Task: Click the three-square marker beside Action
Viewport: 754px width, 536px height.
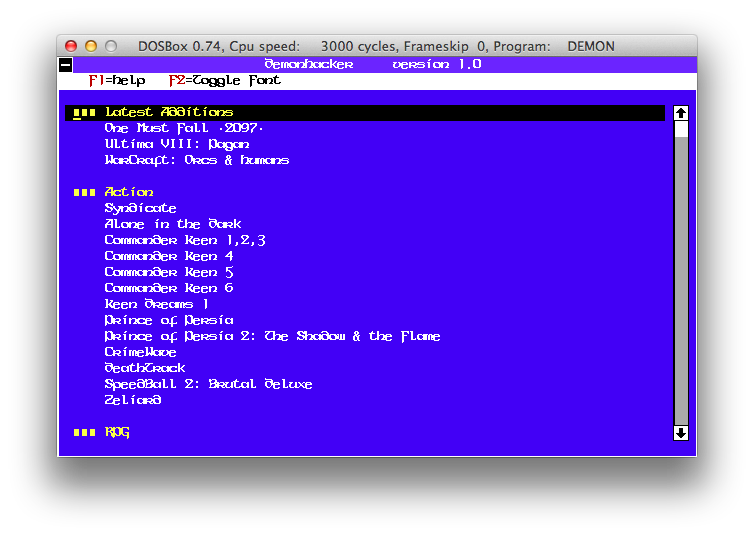Action: coord(84,193)
